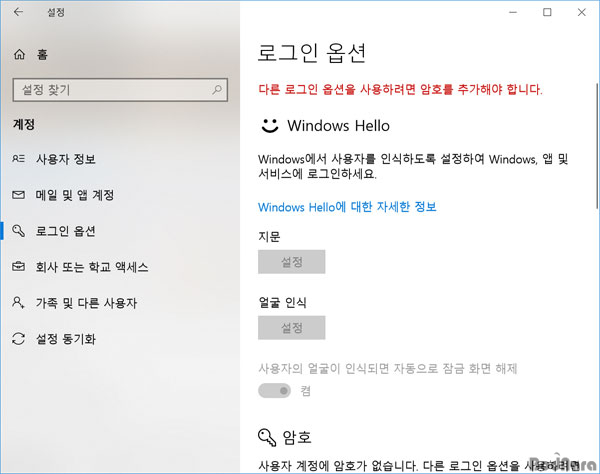Toggle the automatic face unlock switch
The width and height of the screenshot is (600, 474).
click(x=274, y=391)
